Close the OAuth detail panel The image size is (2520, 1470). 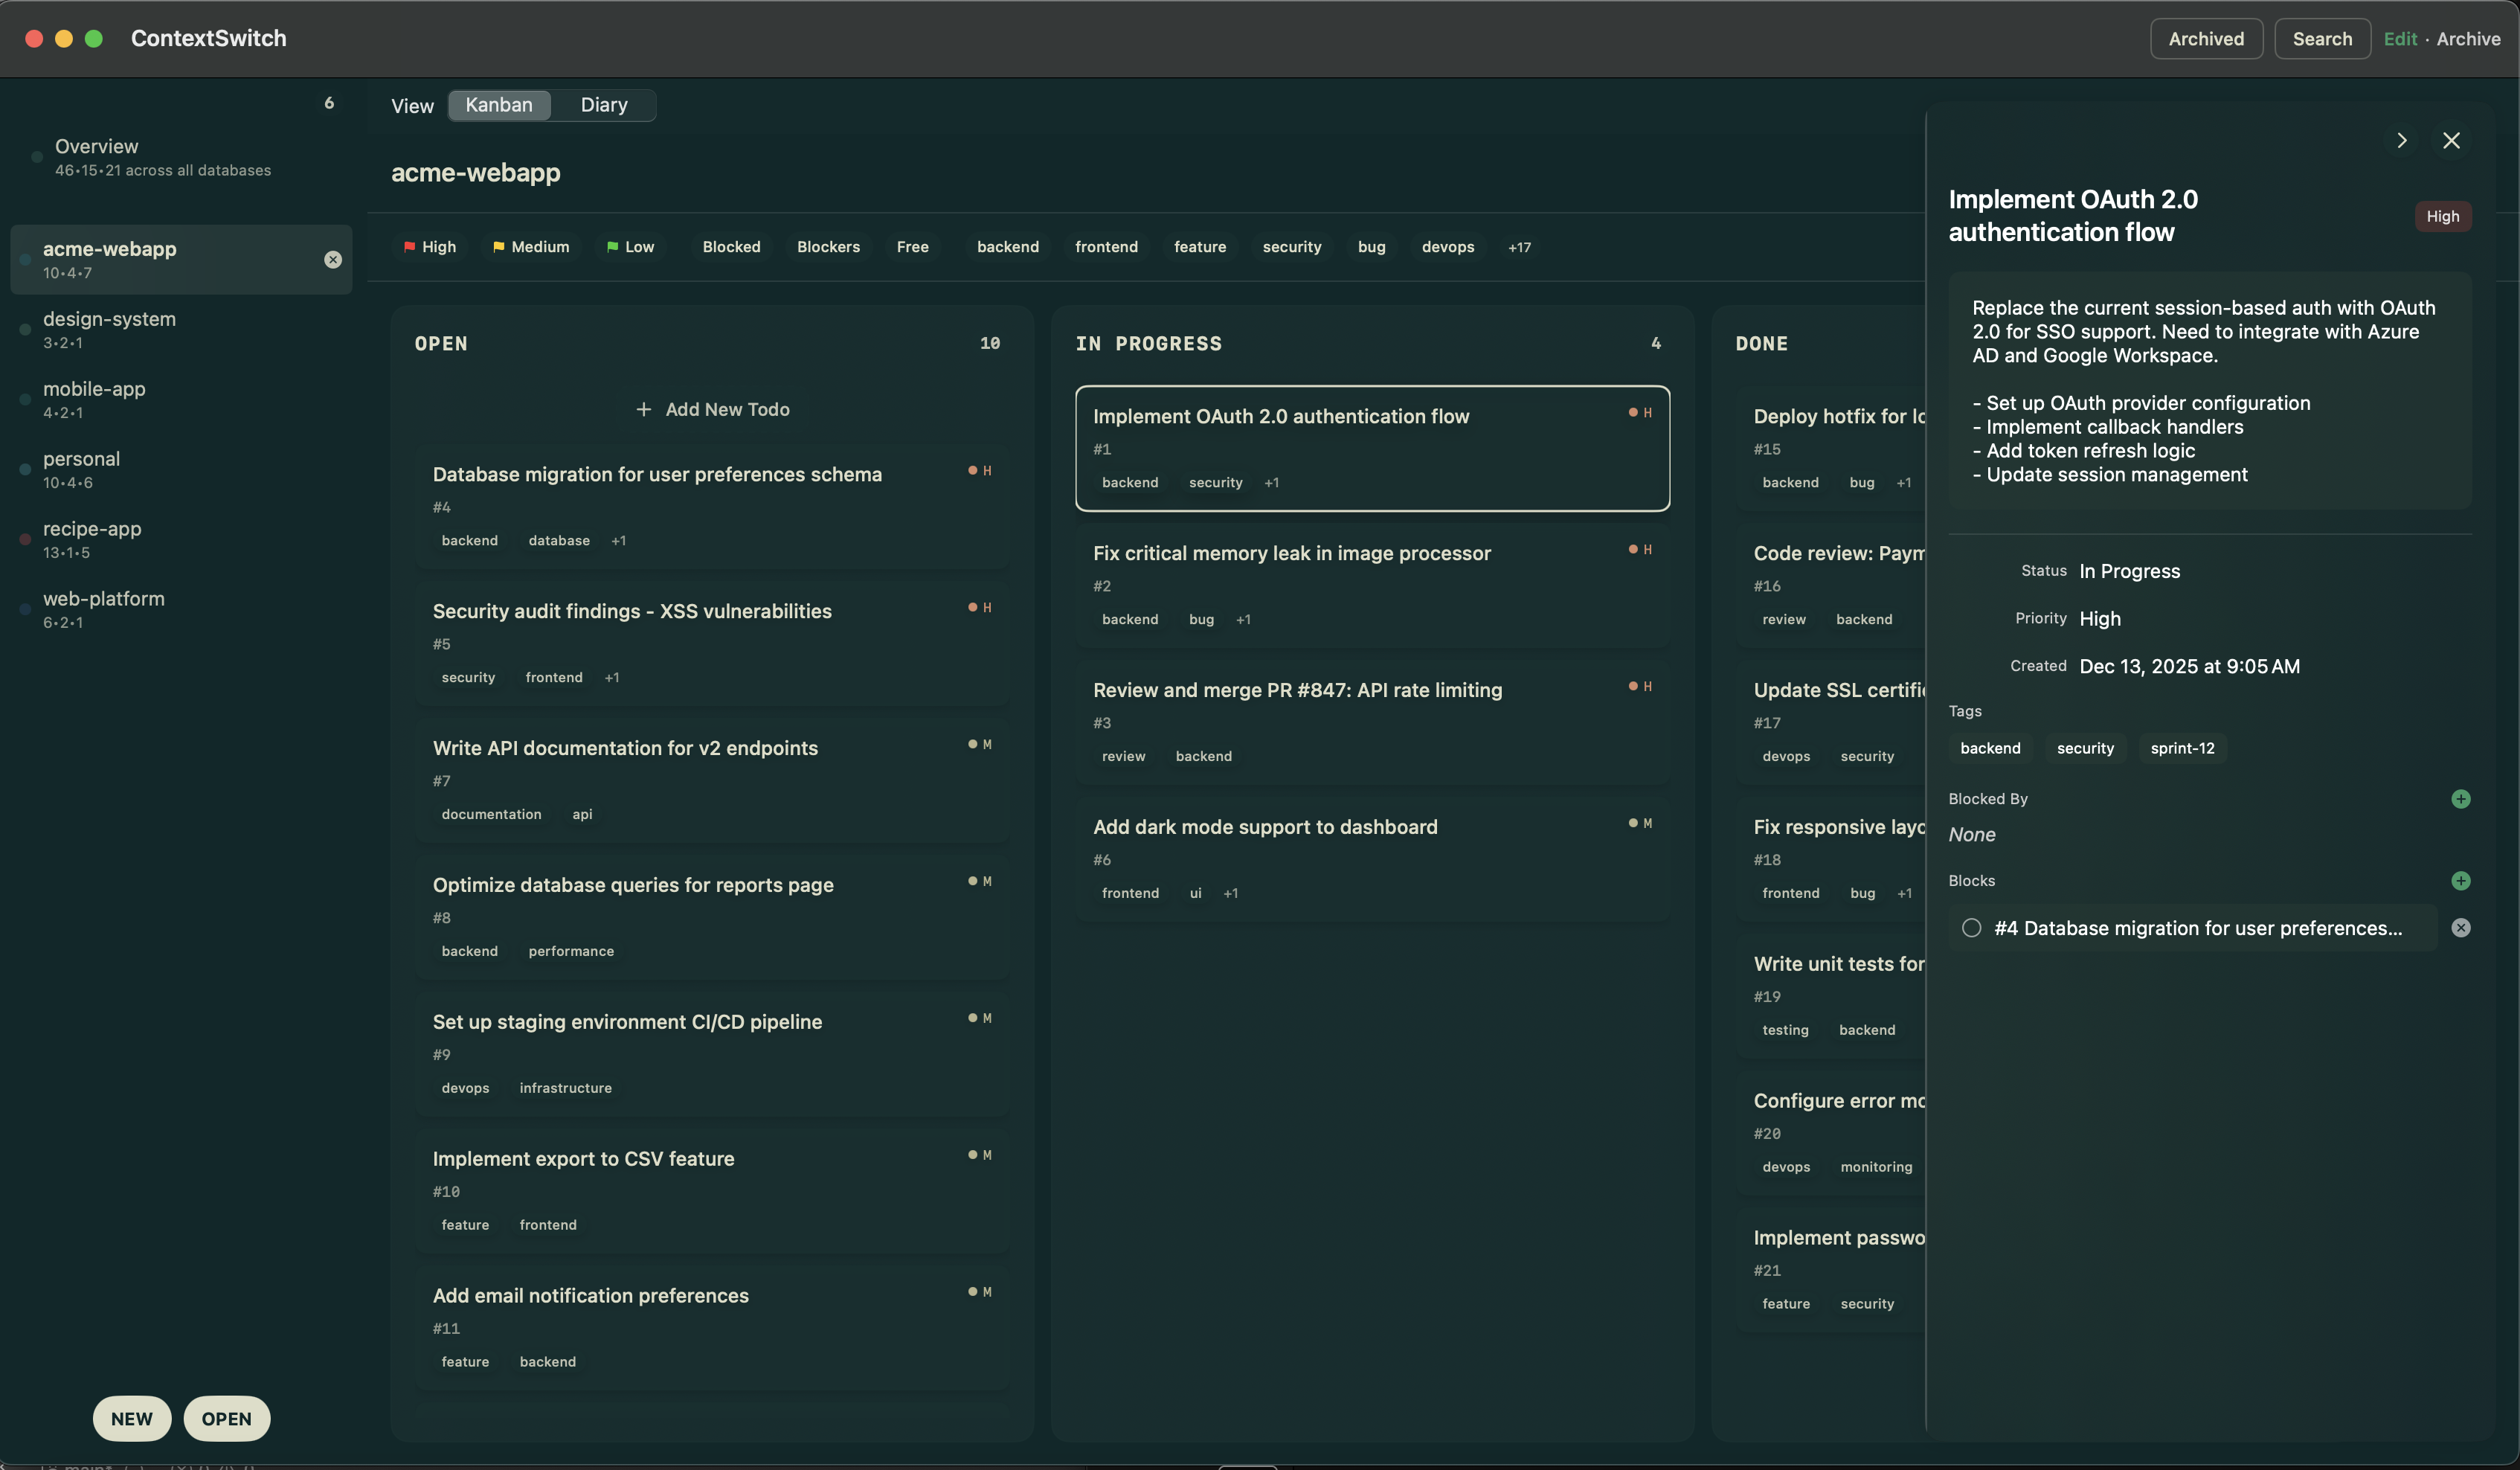tap(2452, 140)
